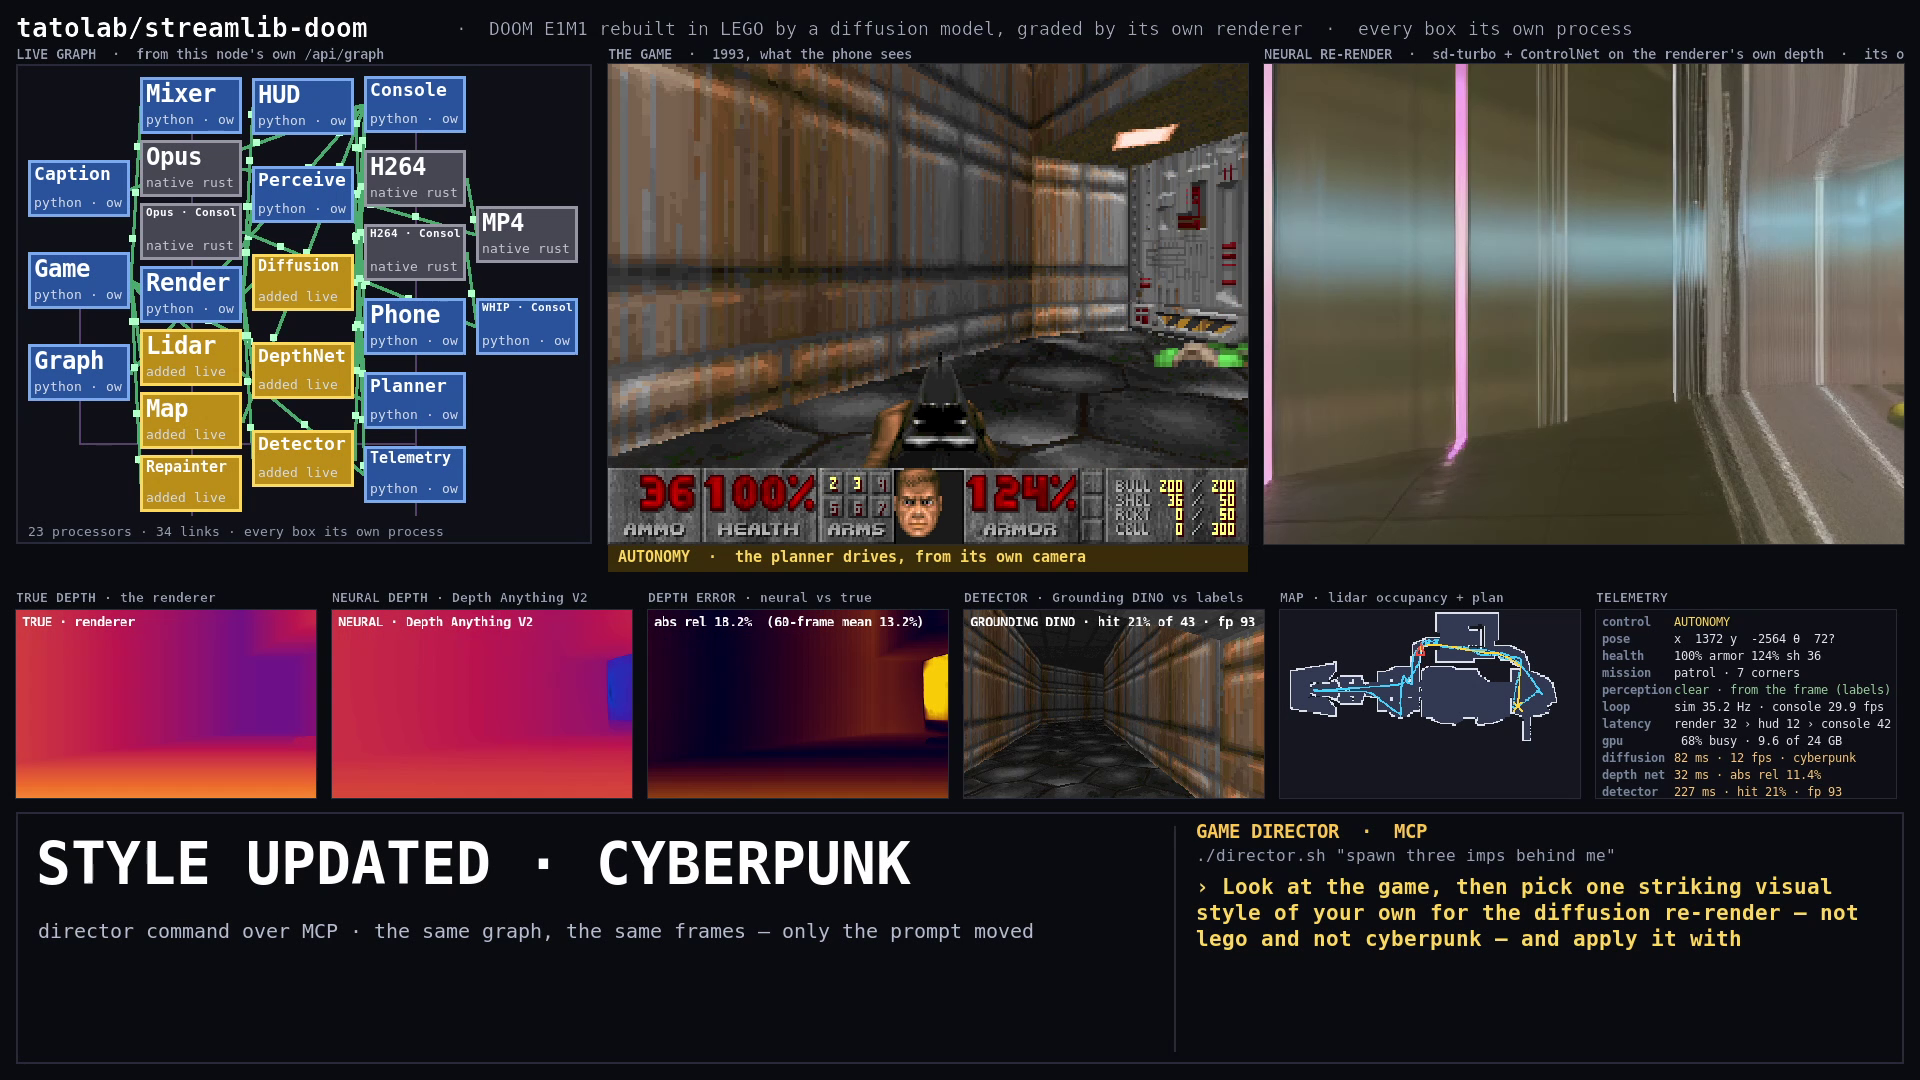Click the BULL/SHEL/RCKT/CELL ammo table
This screenshot has width=1920, height=1080.
point(1175,507)
